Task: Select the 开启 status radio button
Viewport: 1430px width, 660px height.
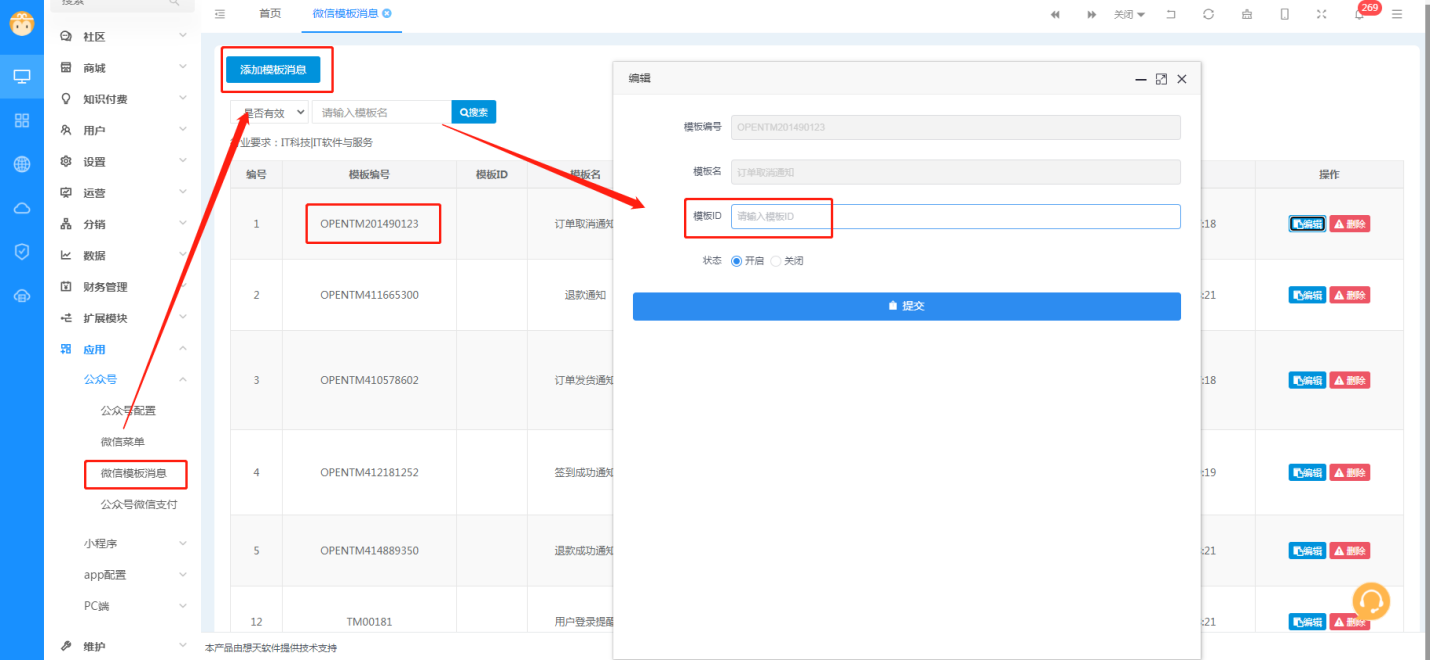Action: 737,261
